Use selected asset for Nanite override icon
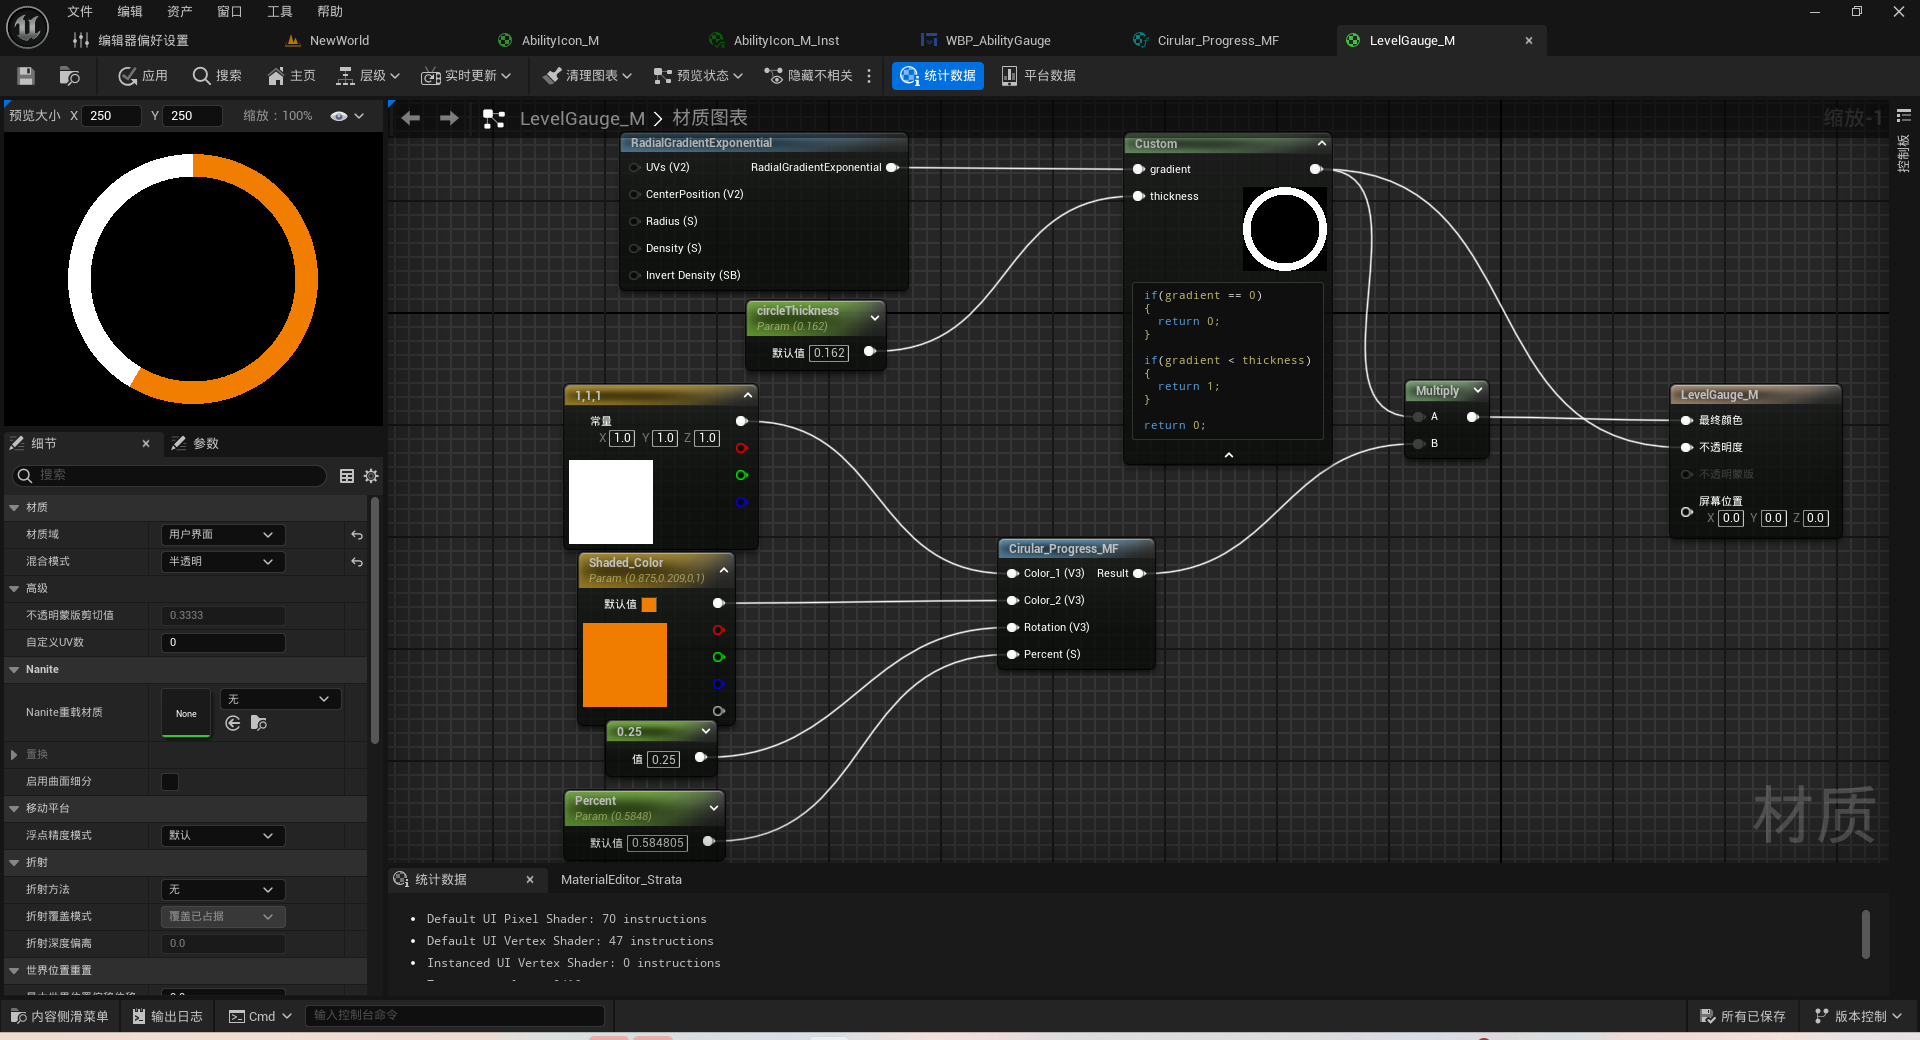 coord(233,723)
